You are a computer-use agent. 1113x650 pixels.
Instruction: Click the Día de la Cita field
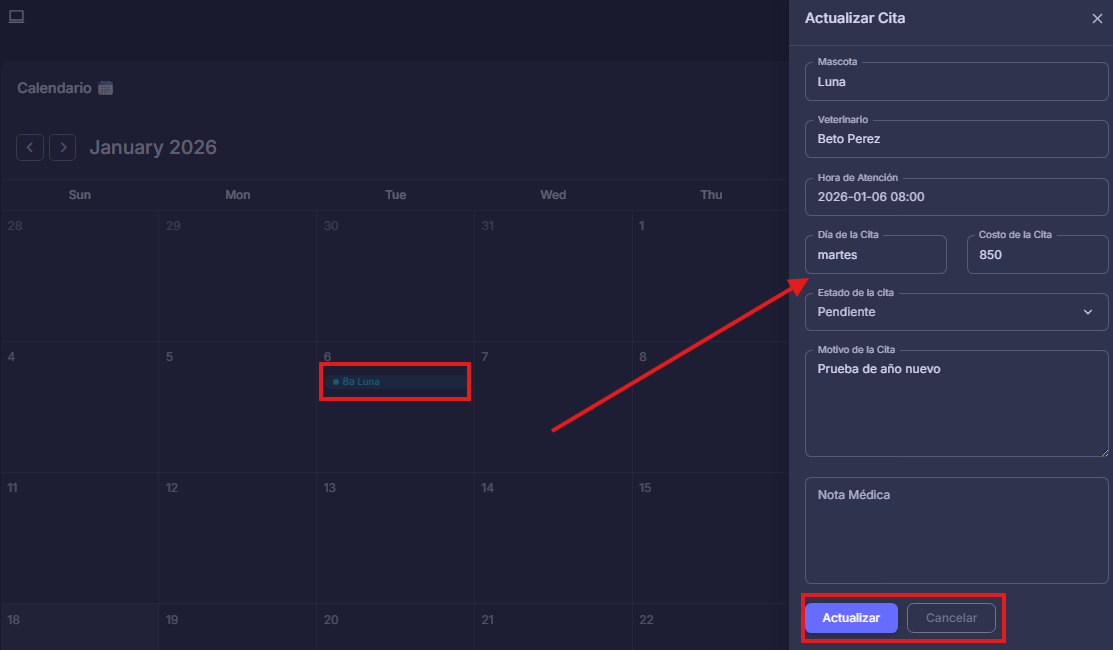pyautogui.click(x=875, y=255)
